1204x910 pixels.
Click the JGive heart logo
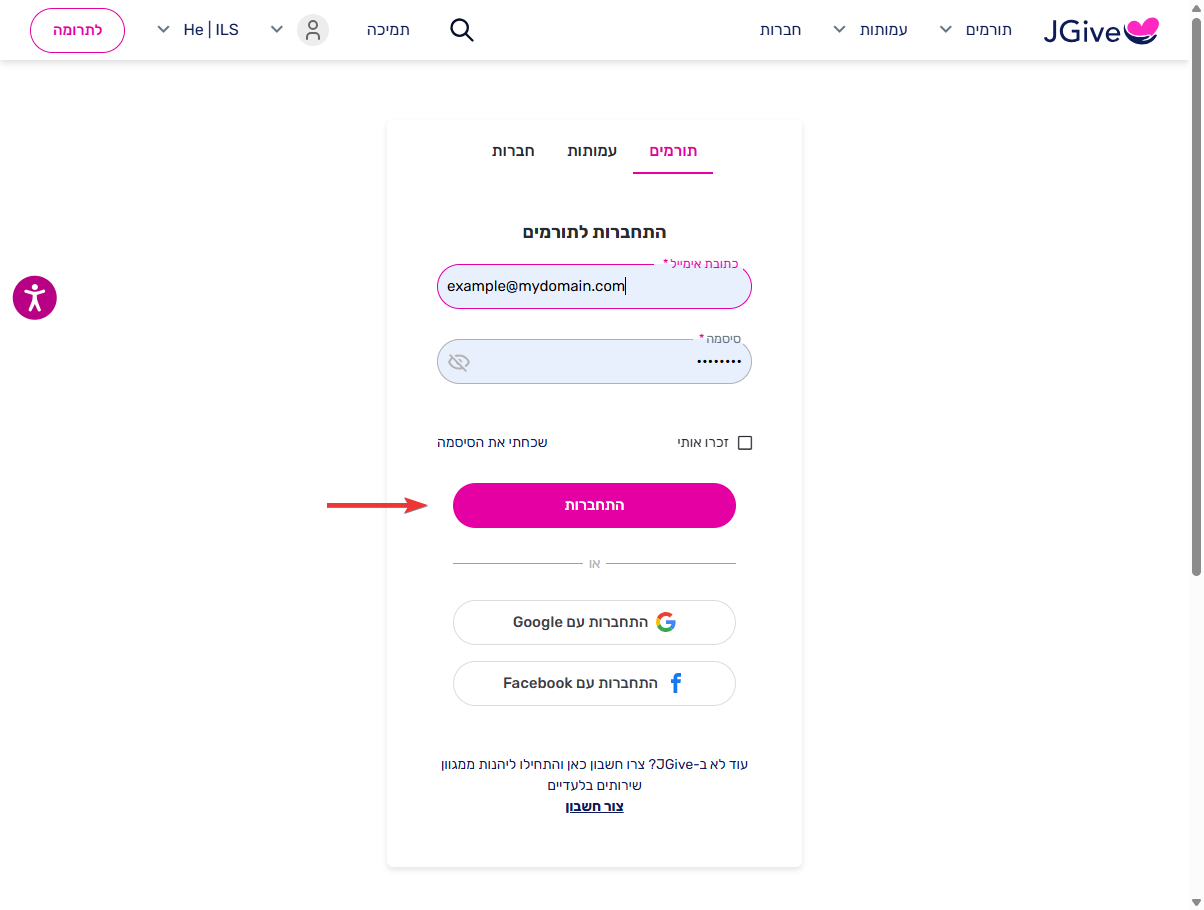click(1101, 31)
